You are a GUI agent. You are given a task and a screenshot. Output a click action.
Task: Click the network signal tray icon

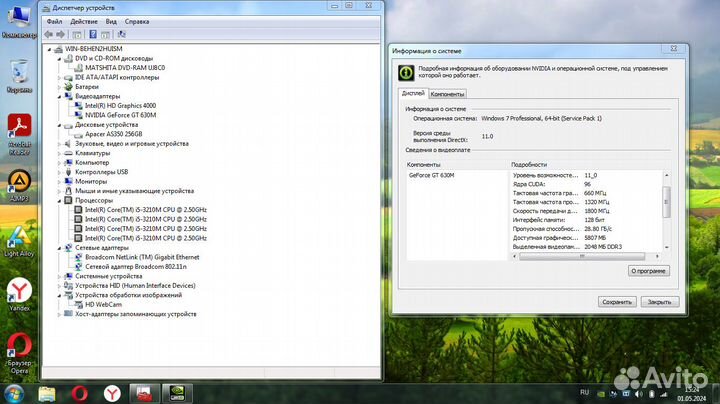[x=664, y=394]
